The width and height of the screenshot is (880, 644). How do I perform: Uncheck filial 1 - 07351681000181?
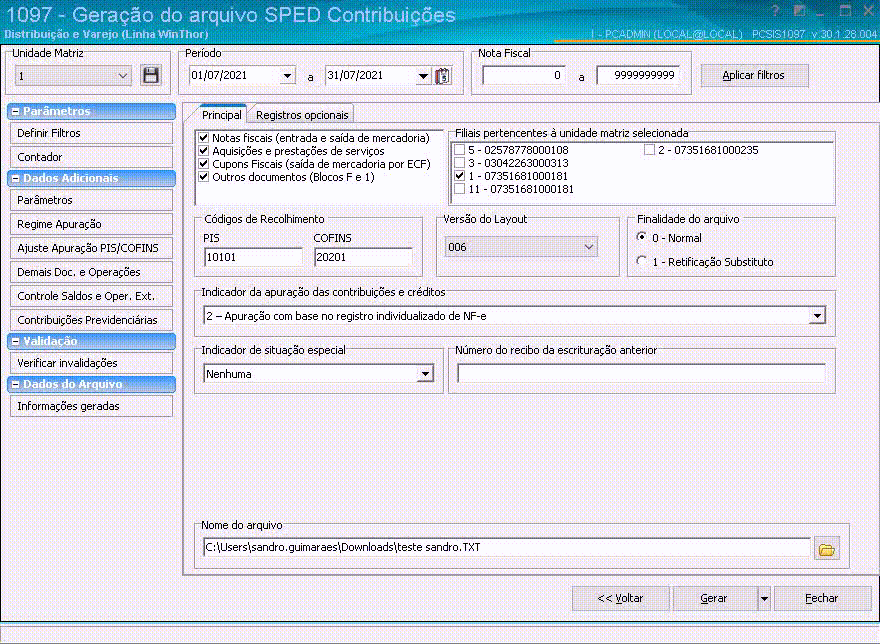[x=460, y=176]
